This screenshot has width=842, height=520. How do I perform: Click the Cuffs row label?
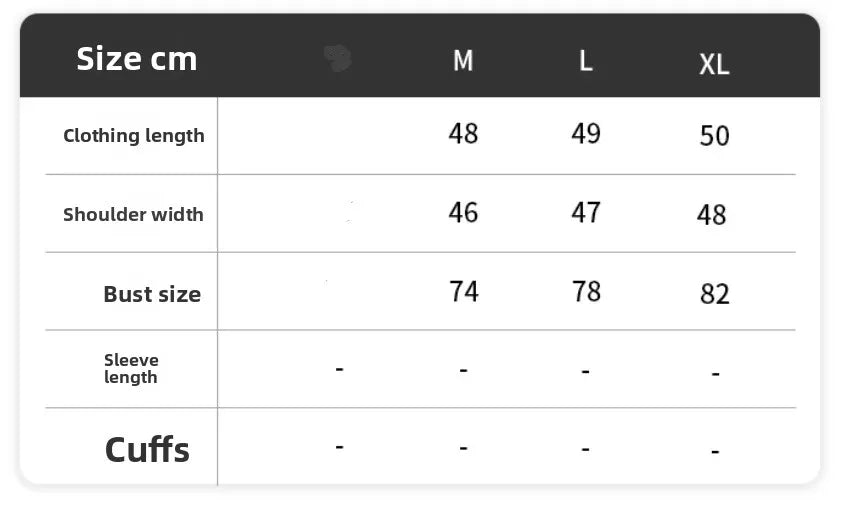click(147, 449)
